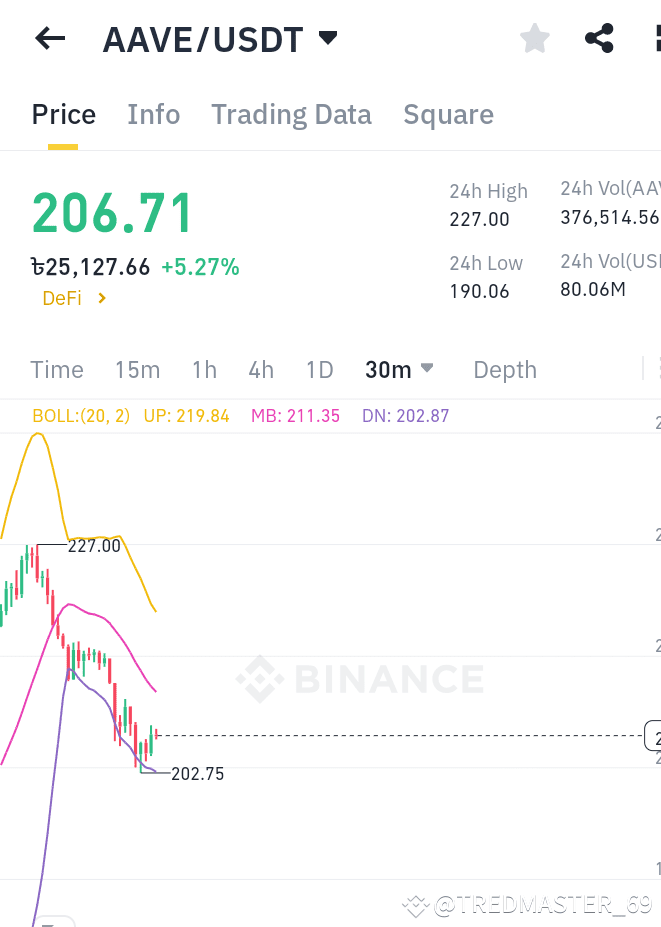
Task: Select the 4h timeframe
Action: pos(261,369)
